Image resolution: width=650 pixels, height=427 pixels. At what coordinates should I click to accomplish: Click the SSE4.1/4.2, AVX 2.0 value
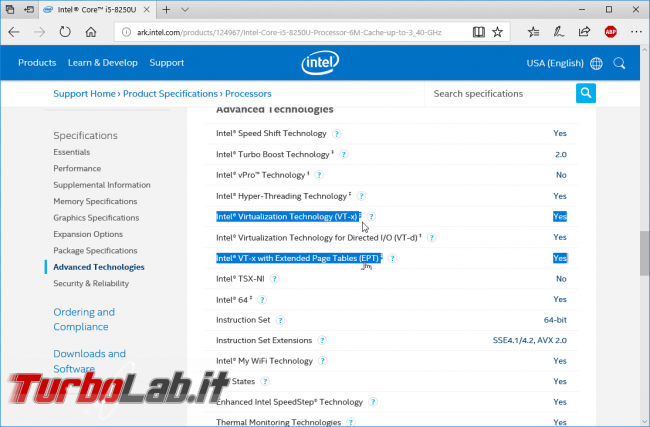pyautogui.click(x=529, y=340)
